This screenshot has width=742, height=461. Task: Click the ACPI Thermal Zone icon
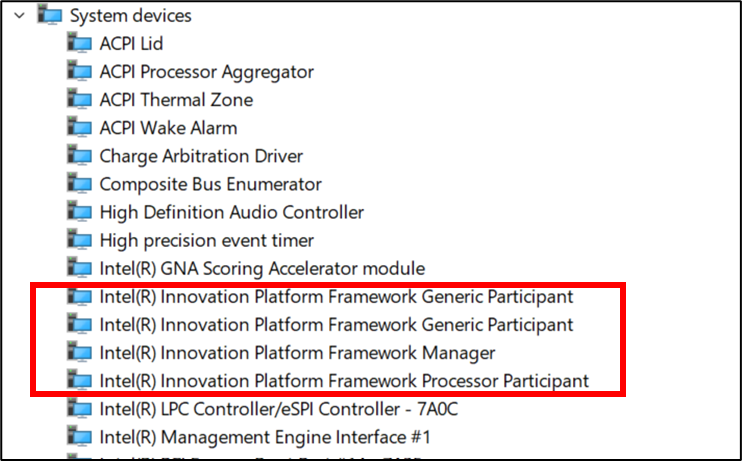79,99
